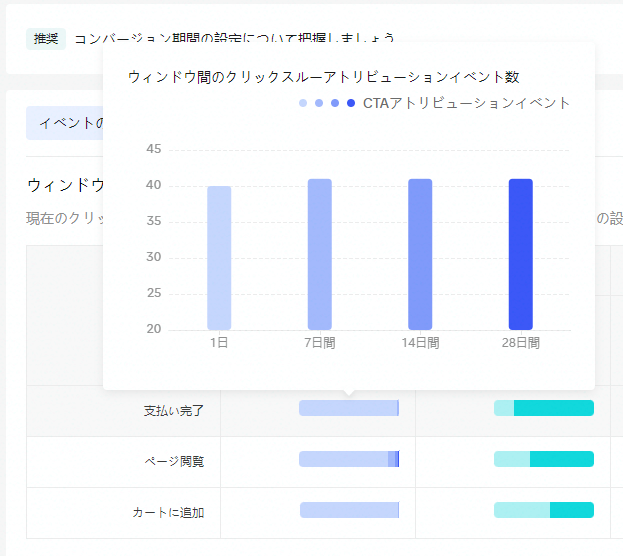Click teal bar in カートに追加 row
623x556 pixels.
point(544,510)
